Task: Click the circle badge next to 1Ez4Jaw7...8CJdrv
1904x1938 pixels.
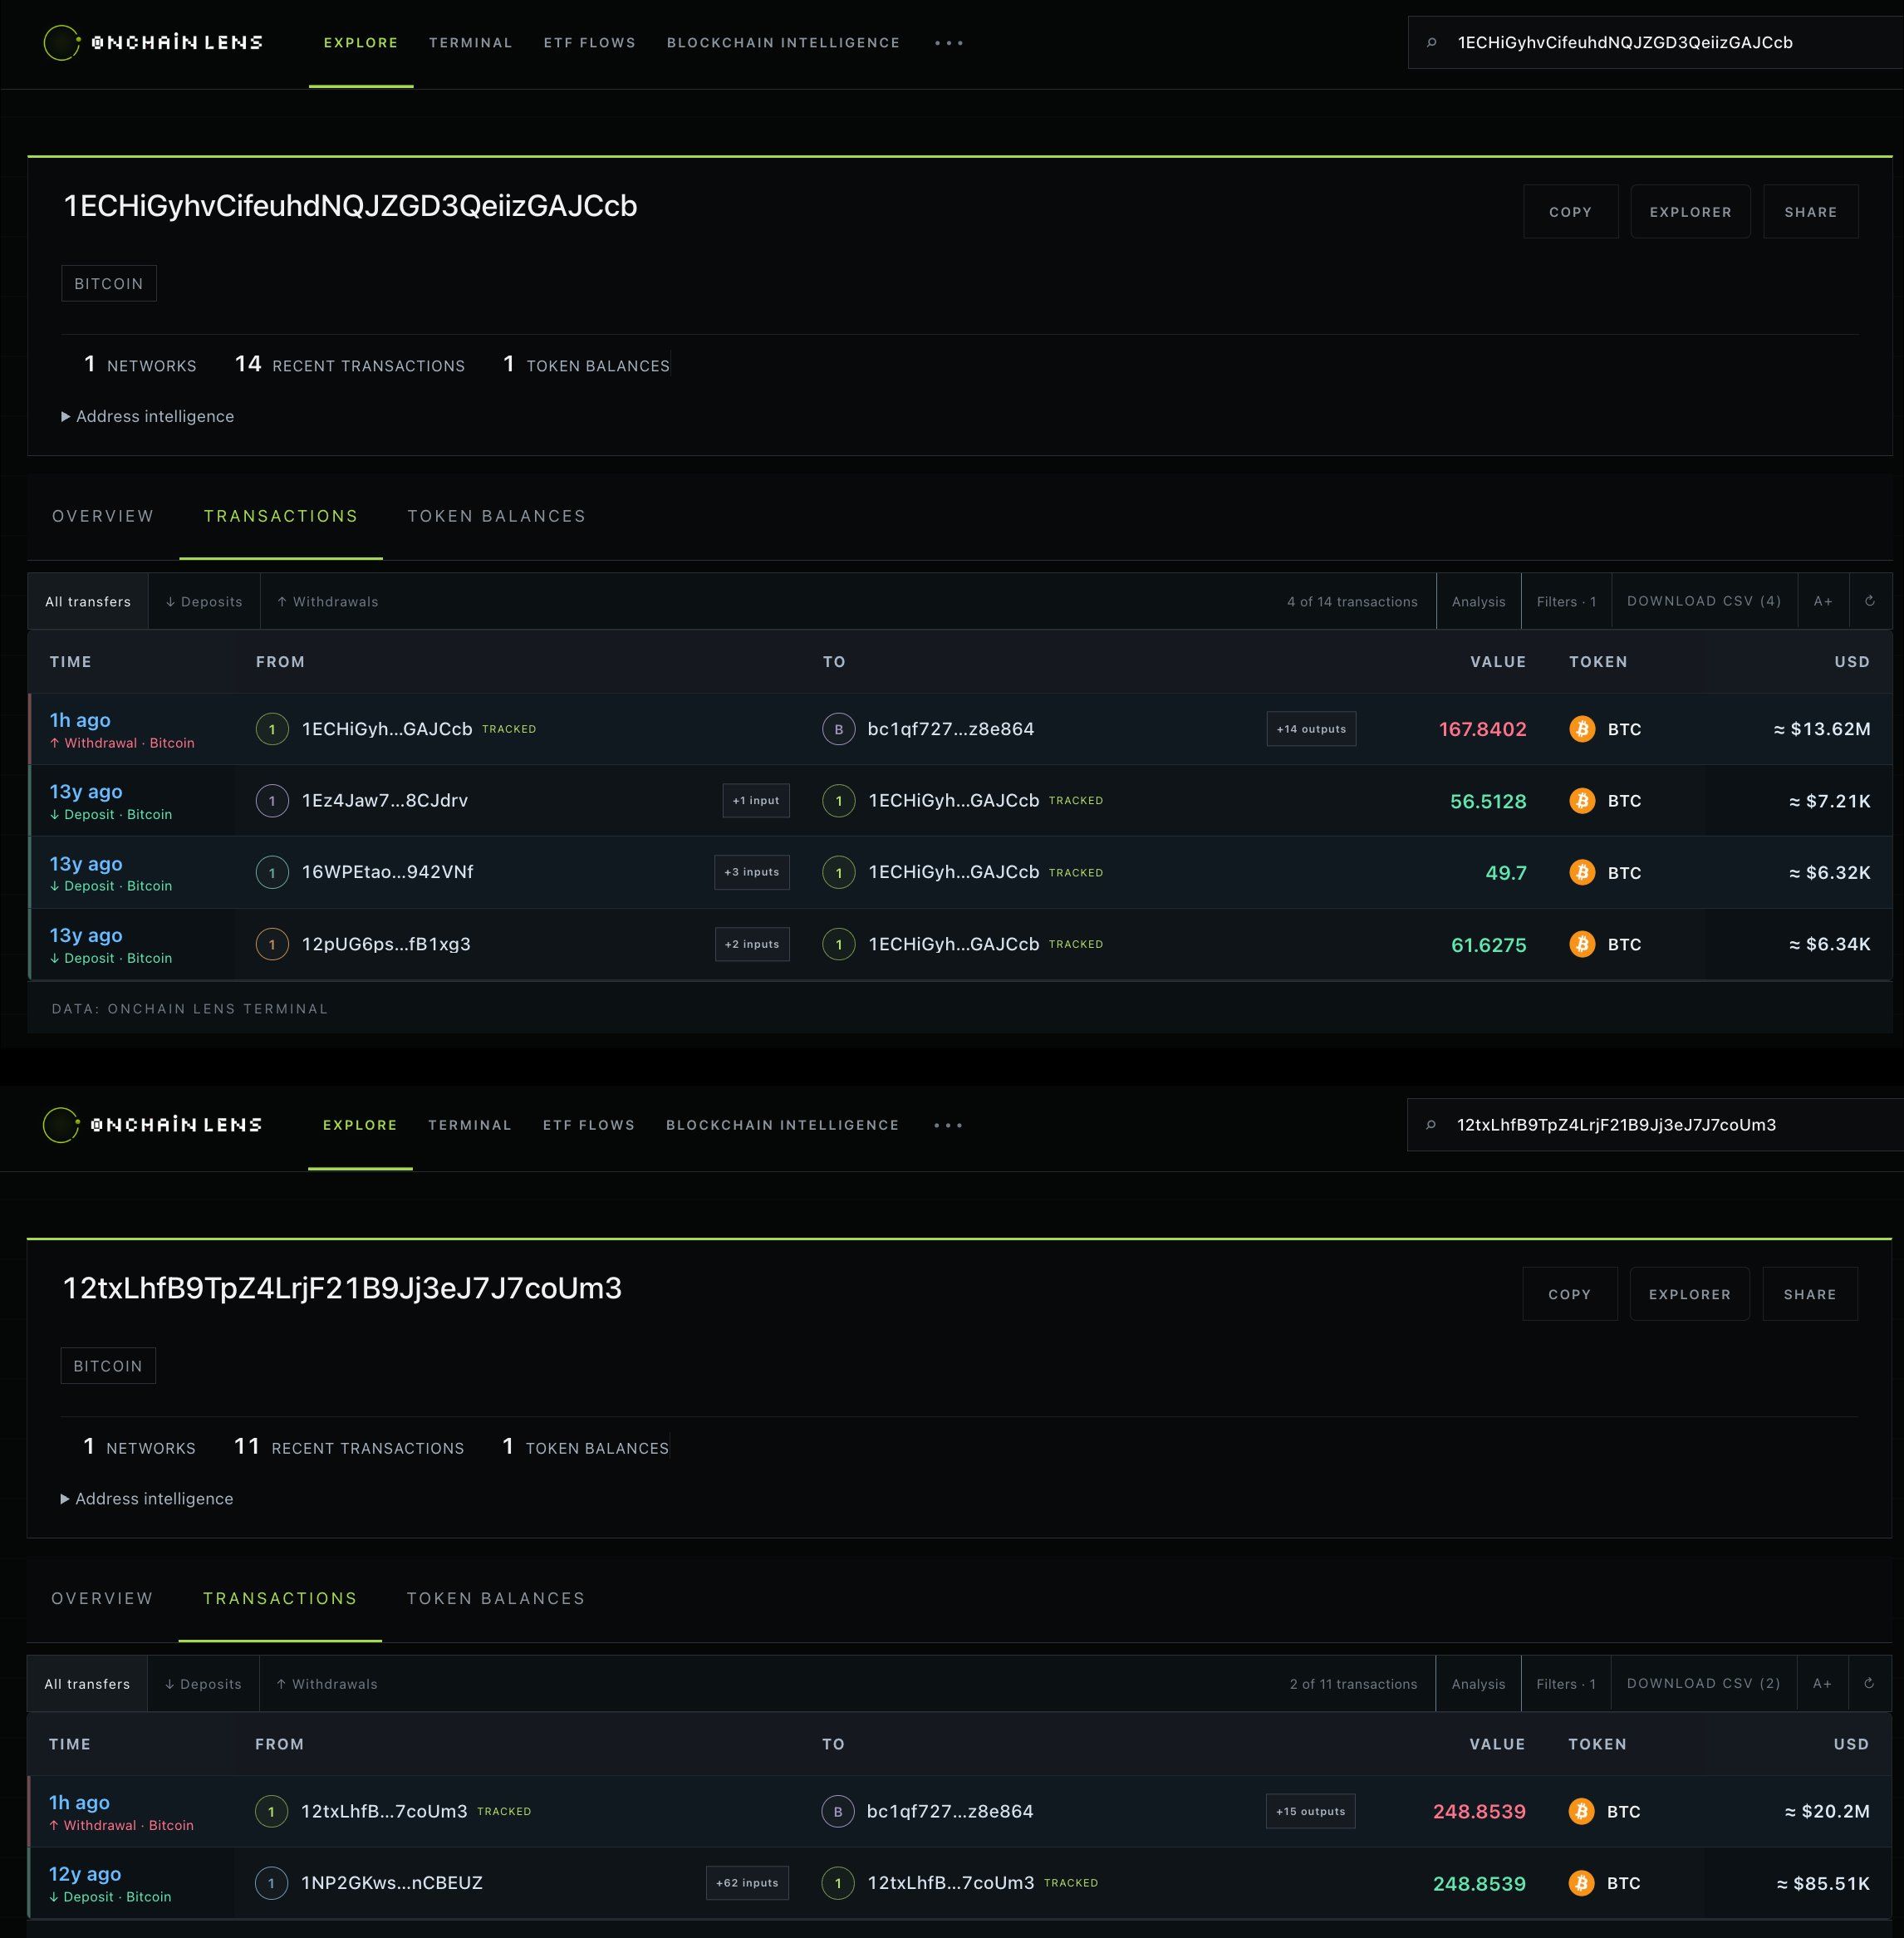Action: pos(272,801)
